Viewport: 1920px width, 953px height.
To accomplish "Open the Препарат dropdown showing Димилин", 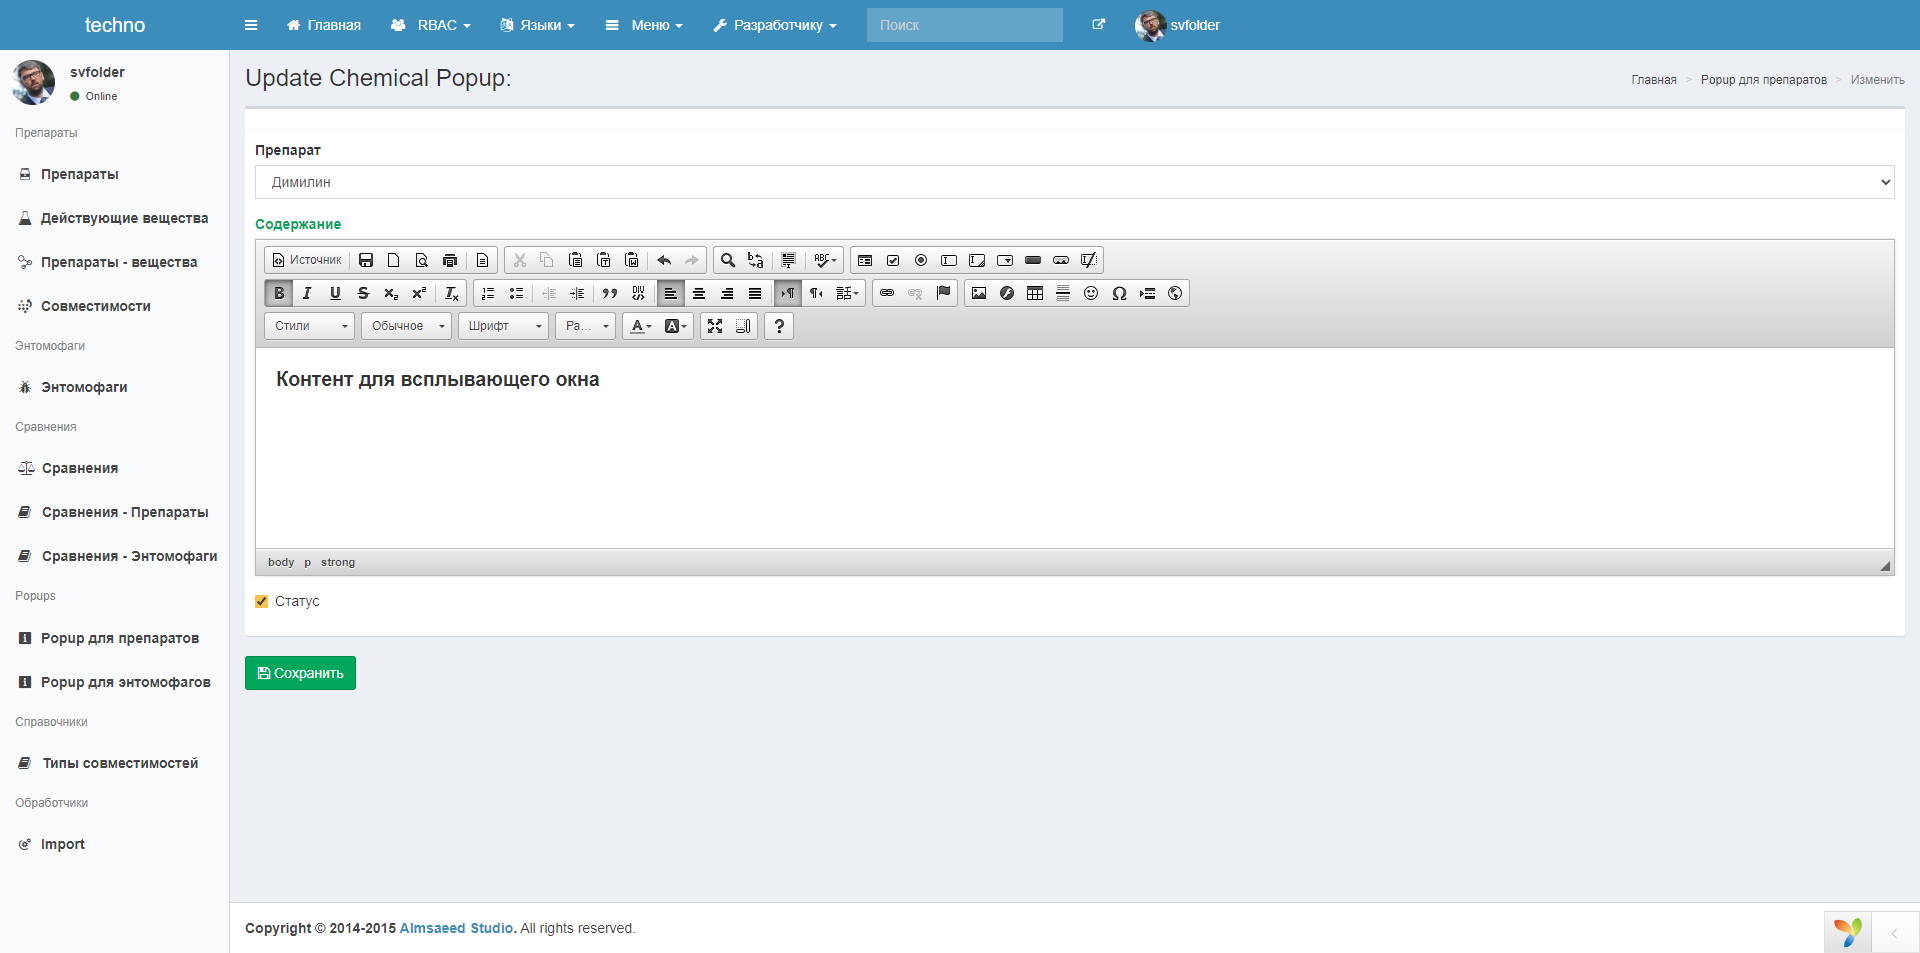I will click(x=1074, y=182).
